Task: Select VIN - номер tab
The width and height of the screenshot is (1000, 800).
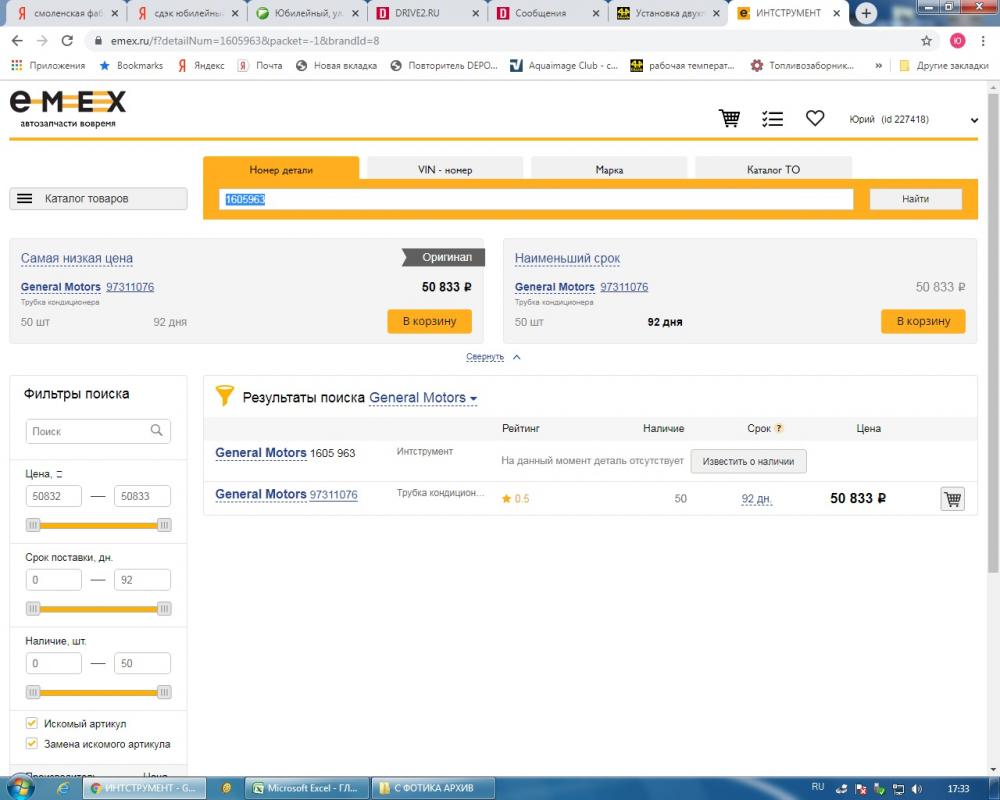Action: tap(445, 170)
